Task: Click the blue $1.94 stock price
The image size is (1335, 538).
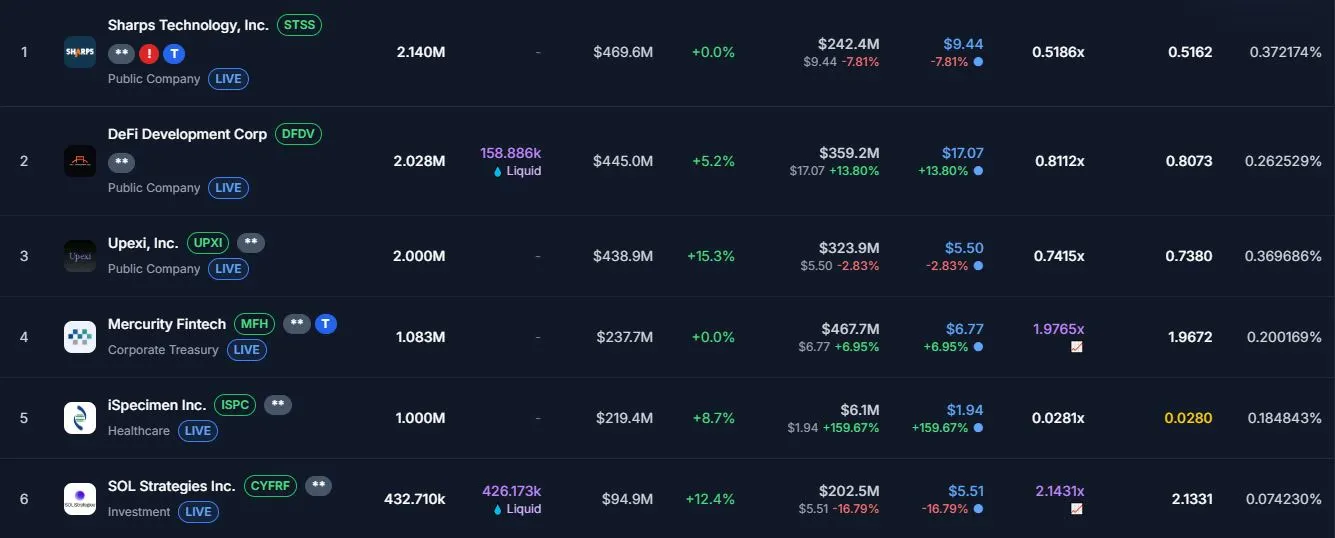Action: (965, 410)
